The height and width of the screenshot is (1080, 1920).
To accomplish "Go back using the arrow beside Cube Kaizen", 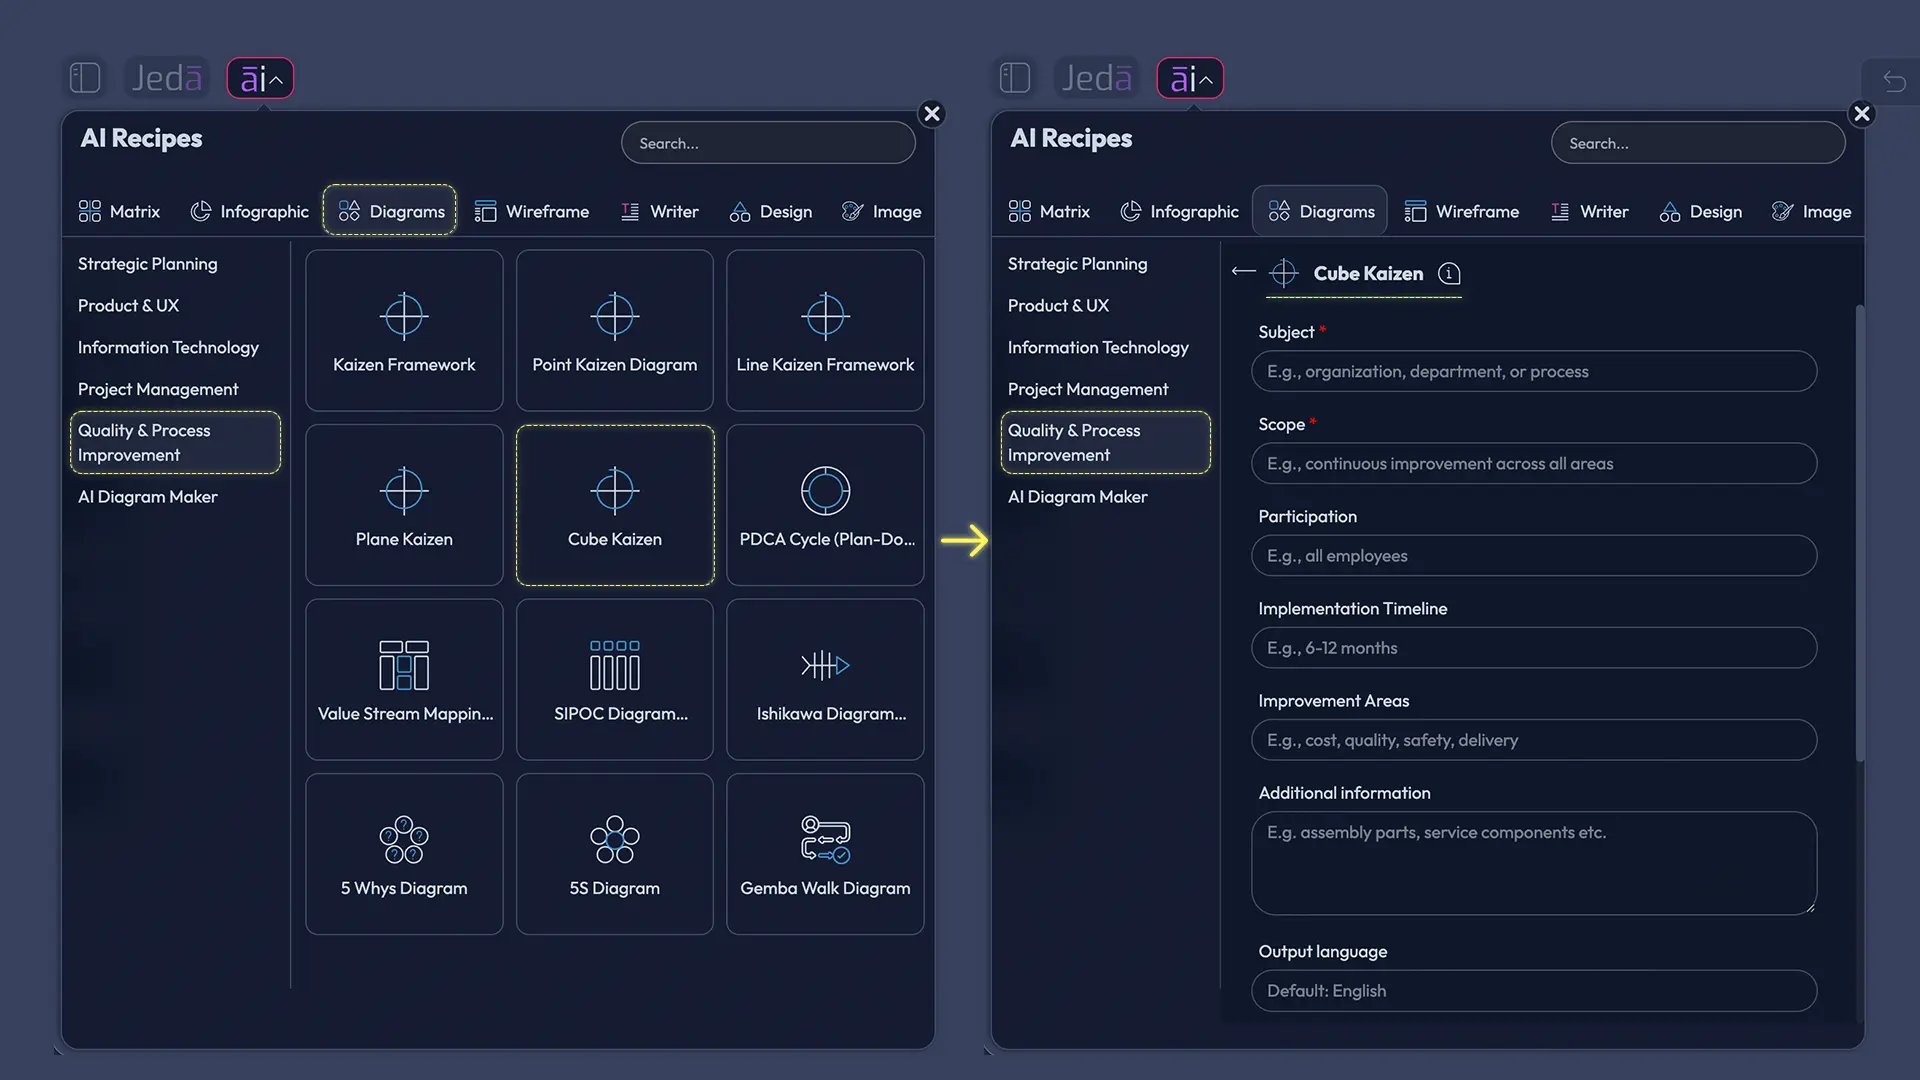I will [x=1243, y=271].
